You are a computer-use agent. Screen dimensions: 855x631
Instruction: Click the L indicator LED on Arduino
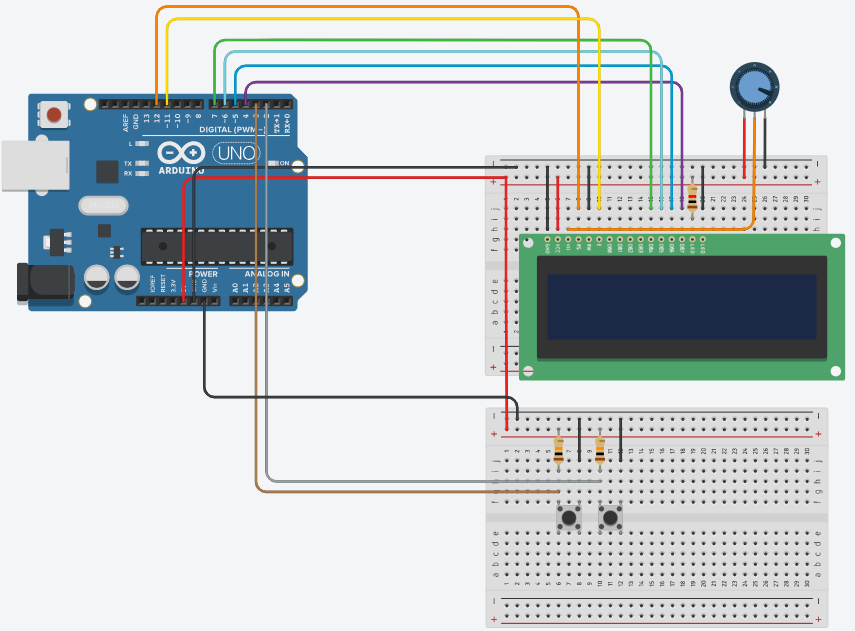(142, 144)
